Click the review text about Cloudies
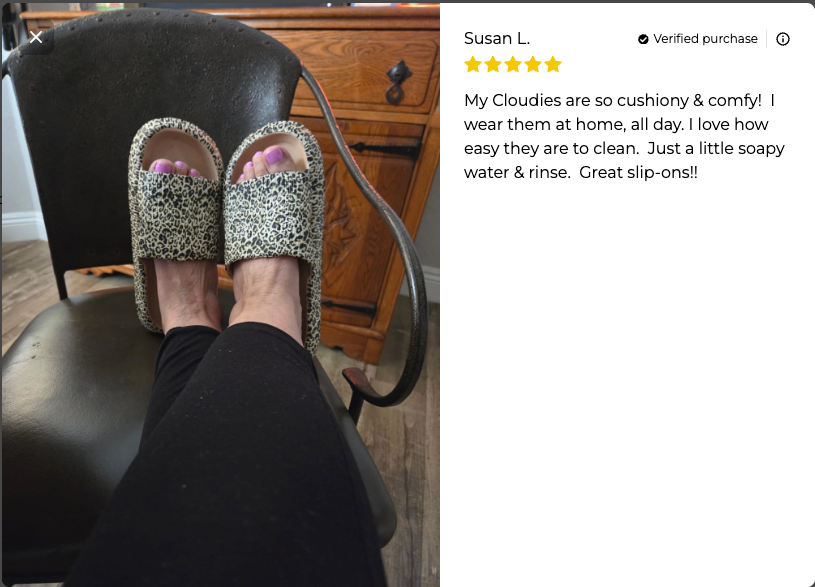 (x=624, y=136)
